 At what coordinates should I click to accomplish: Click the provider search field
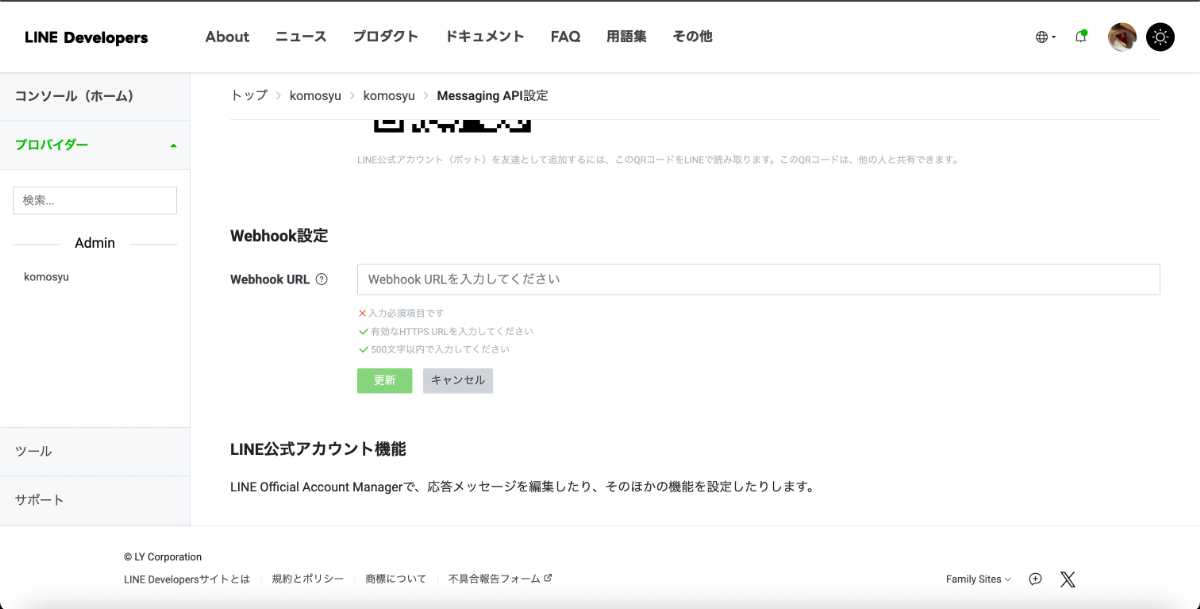95,200
